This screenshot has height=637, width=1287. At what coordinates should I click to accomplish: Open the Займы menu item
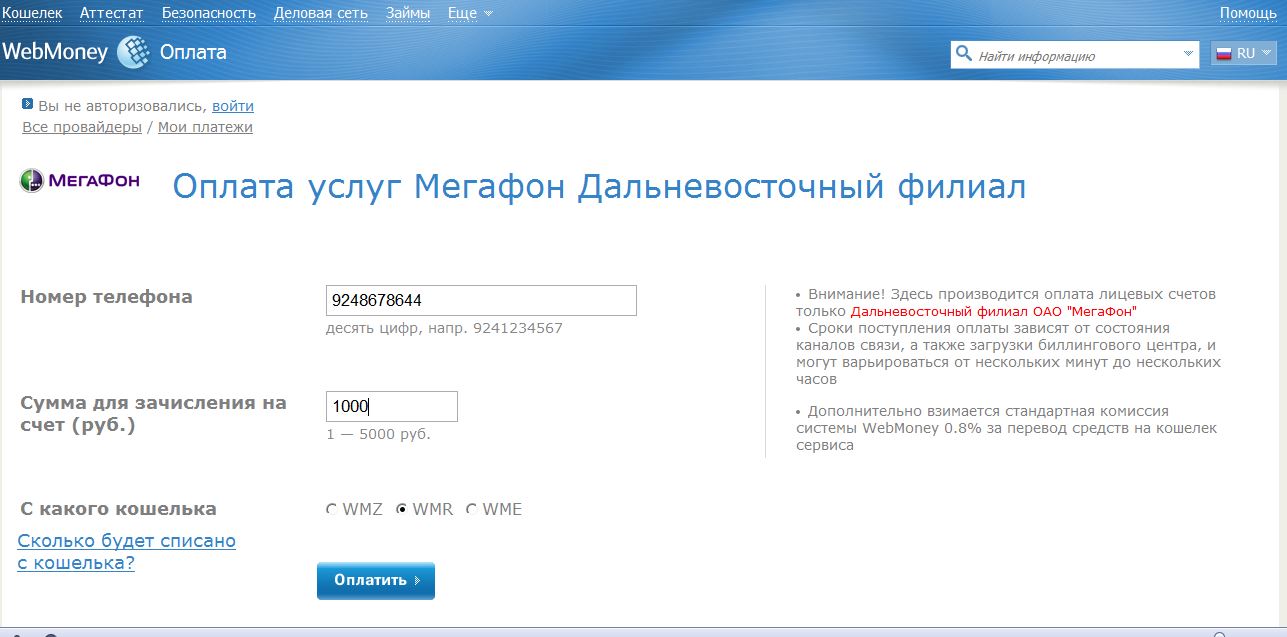[x=408, y=13]
